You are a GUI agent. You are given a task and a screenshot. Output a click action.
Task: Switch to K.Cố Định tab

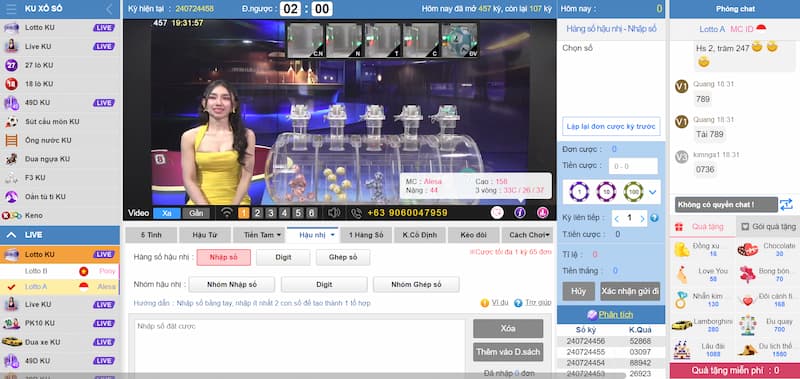[419, 235]
